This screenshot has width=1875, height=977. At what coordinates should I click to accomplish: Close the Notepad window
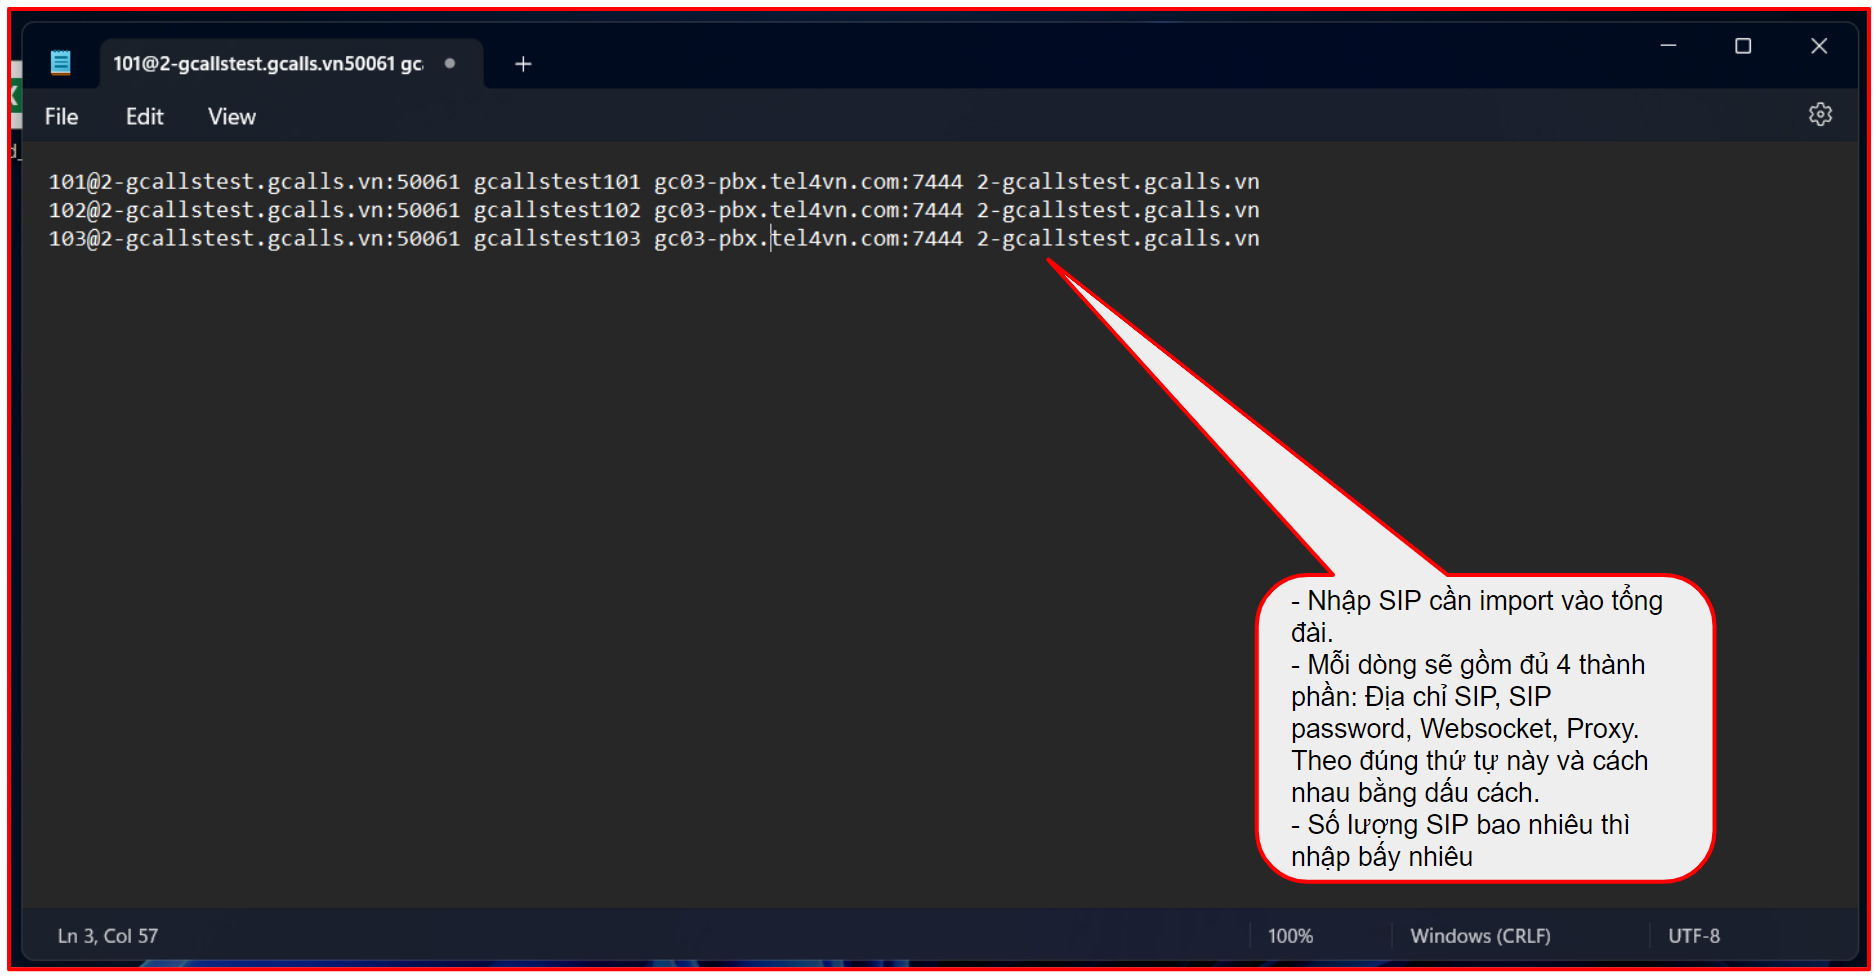pyautogui.click(x=1819, y=46)
